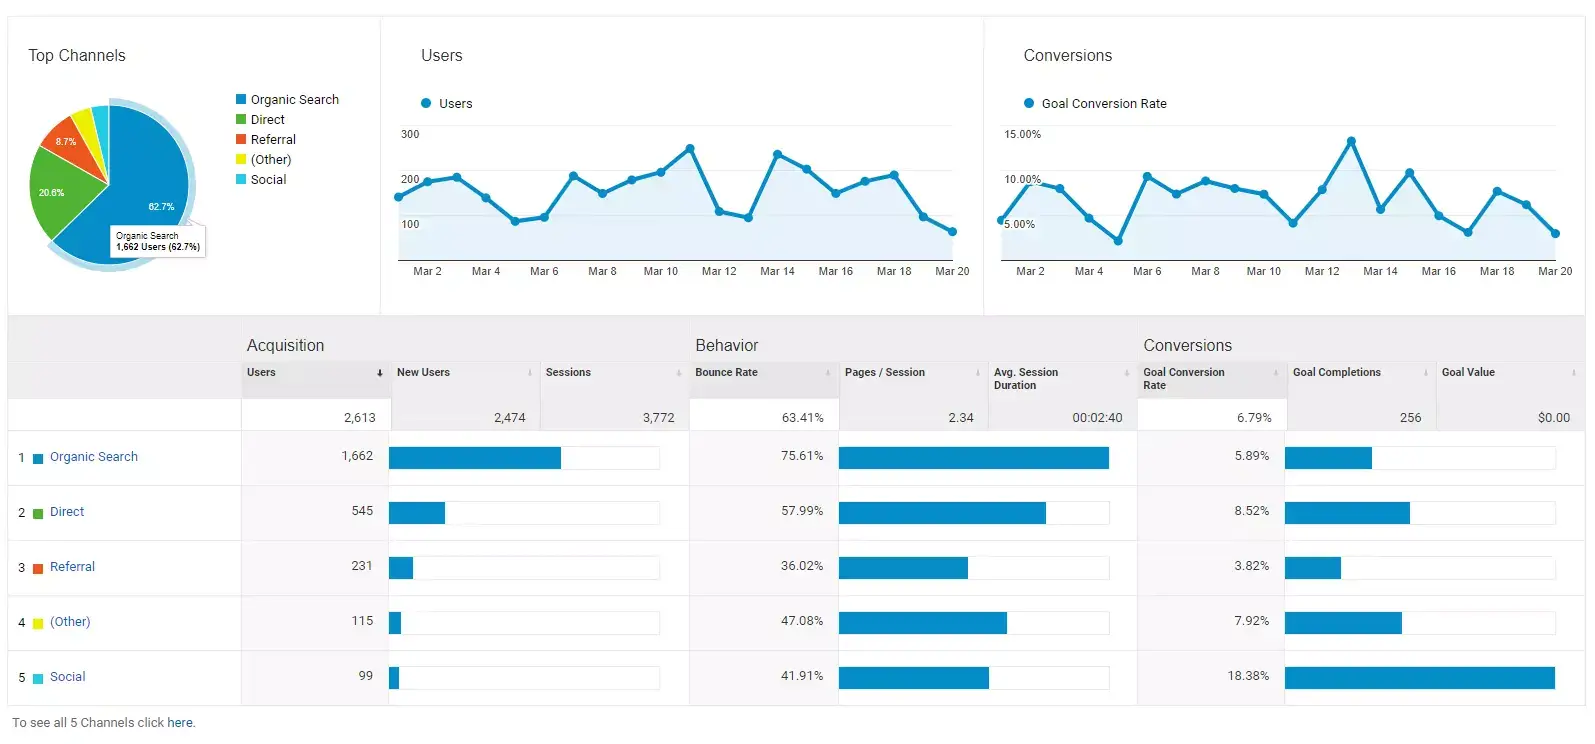This screenshot has width=1595, height=744.
Task: Click sort arrow in Pages / Session header
Action: (x=978, y=373)
